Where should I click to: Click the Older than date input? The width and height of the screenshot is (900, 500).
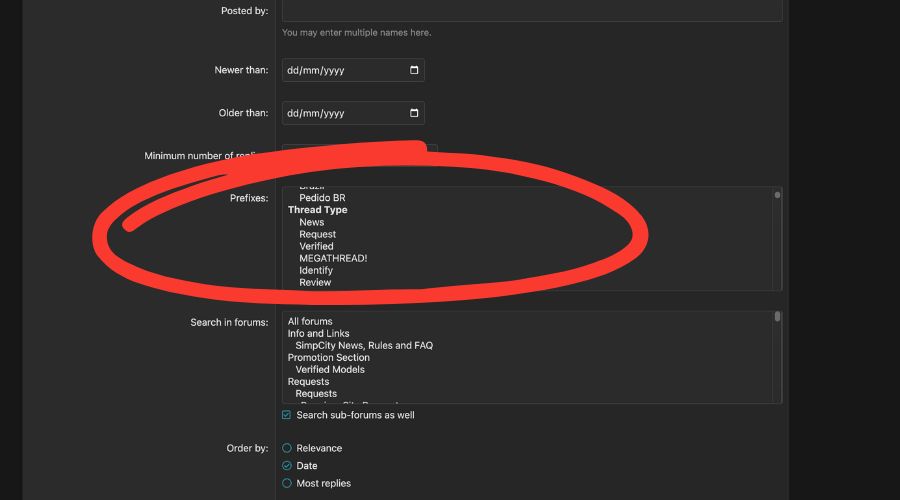(353, 113)
